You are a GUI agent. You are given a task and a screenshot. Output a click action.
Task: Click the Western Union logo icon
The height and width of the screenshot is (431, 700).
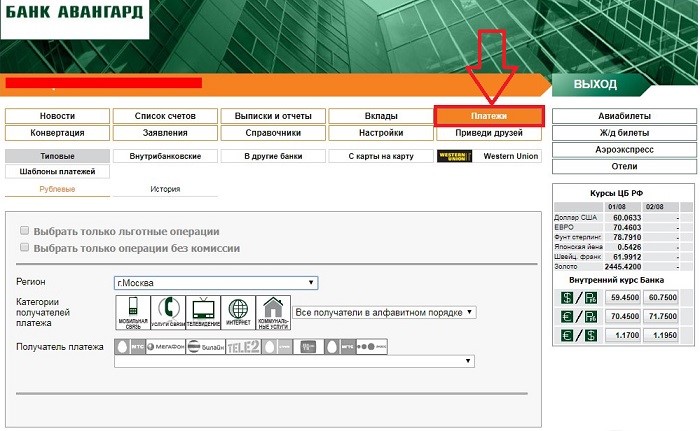click(x=454, y=156)
